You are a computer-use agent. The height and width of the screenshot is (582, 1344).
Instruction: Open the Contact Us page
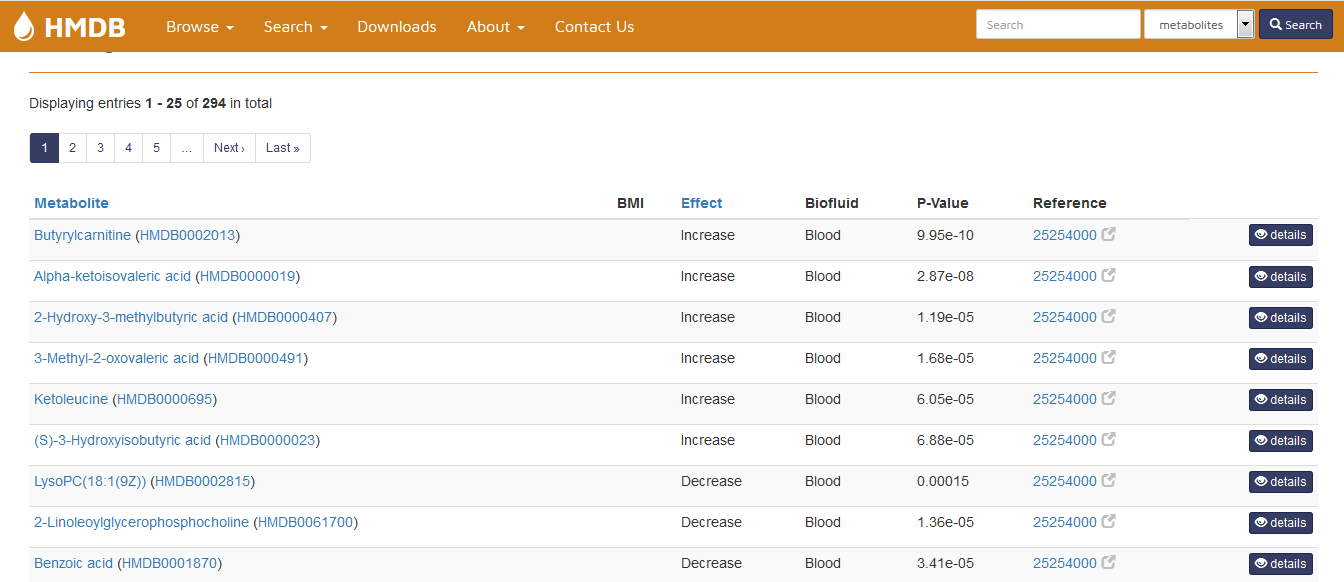[x=594, y=27]
